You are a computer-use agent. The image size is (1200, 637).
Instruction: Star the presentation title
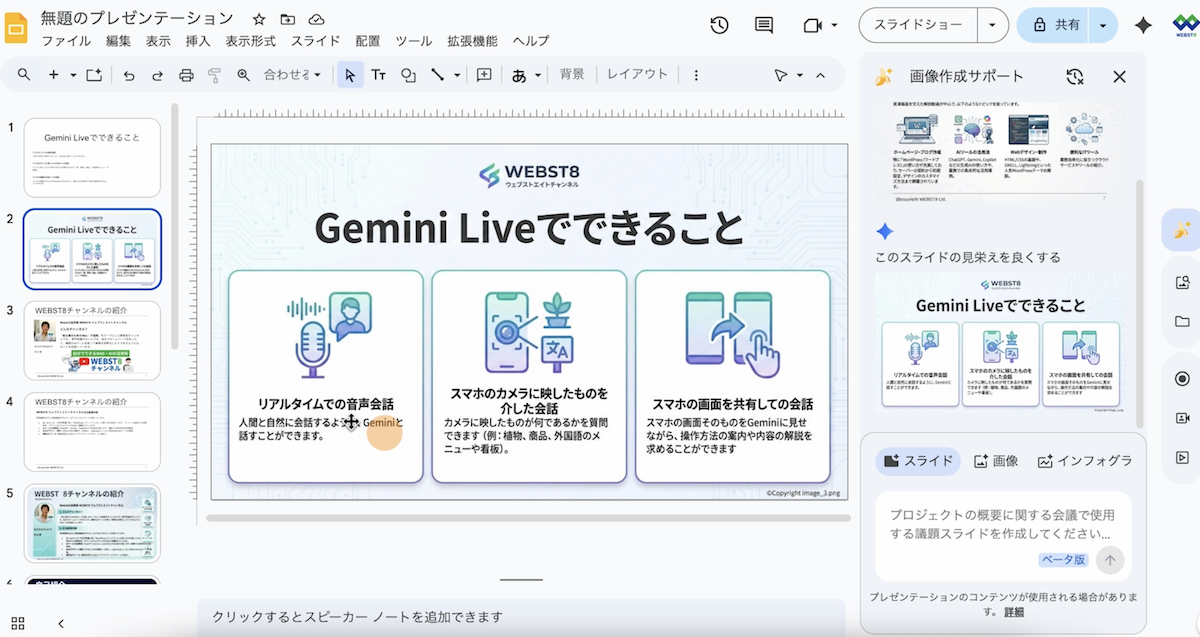259,19
